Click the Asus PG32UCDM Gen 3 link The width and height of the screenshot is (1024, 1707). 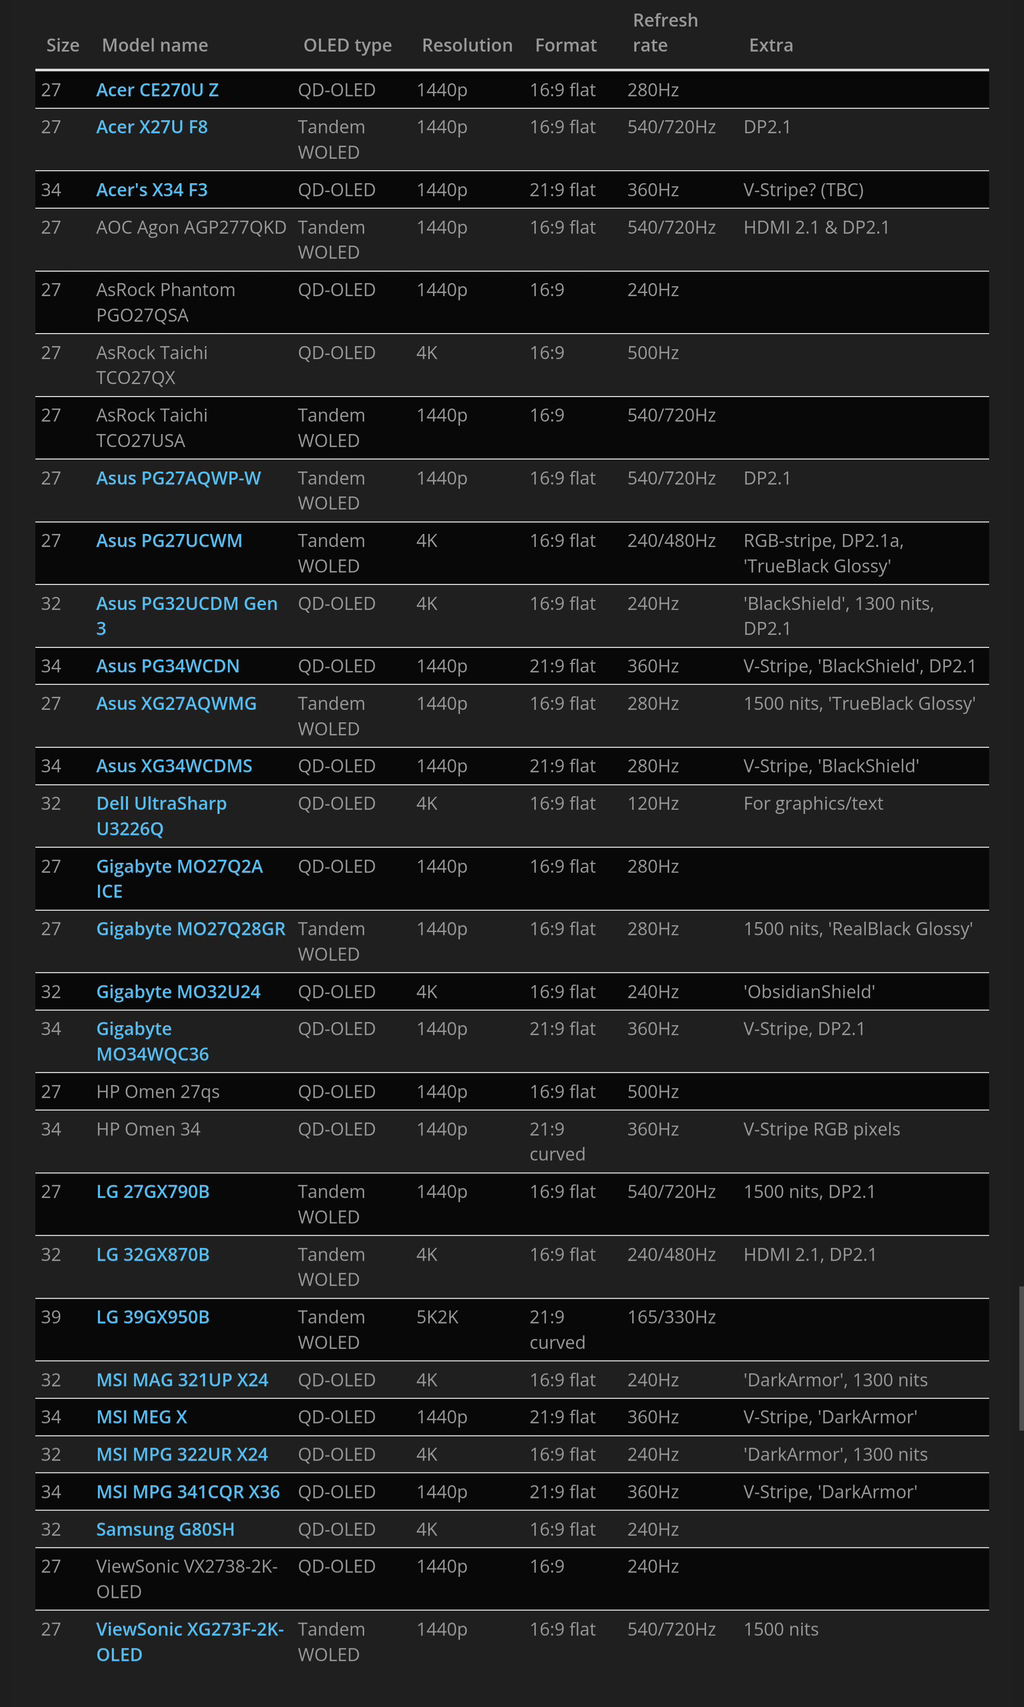(186, 604)
